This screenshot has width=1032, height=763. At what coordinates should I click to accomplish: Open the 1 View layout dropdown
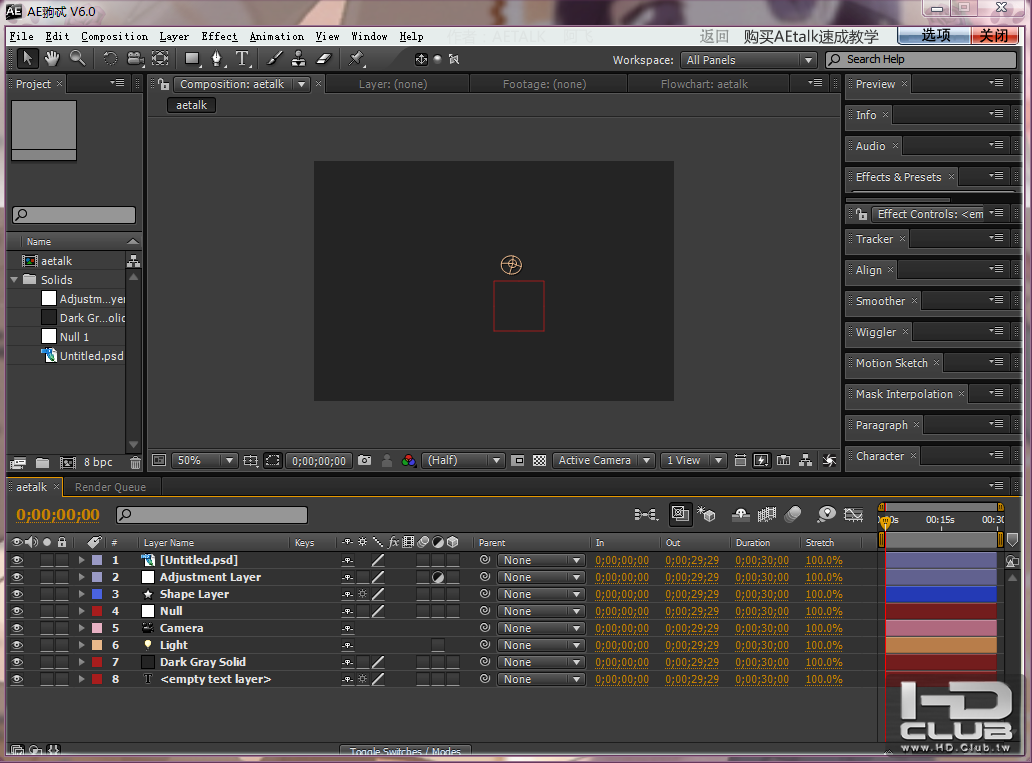pos(693,461)
